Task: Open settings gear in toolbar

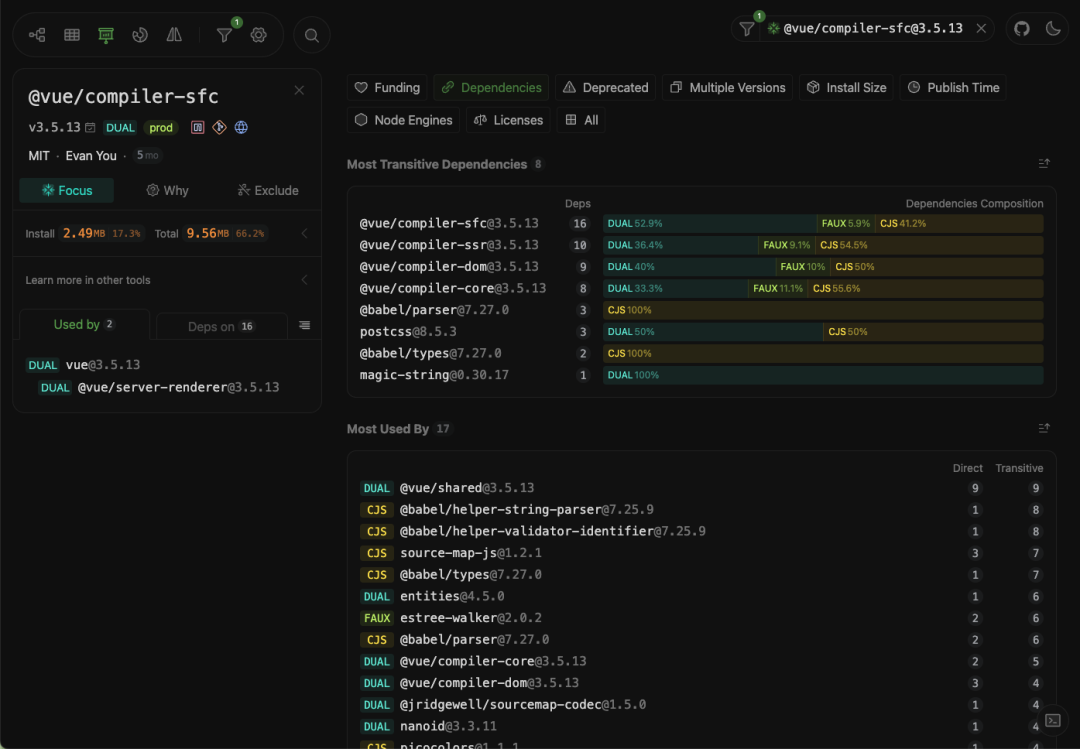Action: (x=258, y=34)
